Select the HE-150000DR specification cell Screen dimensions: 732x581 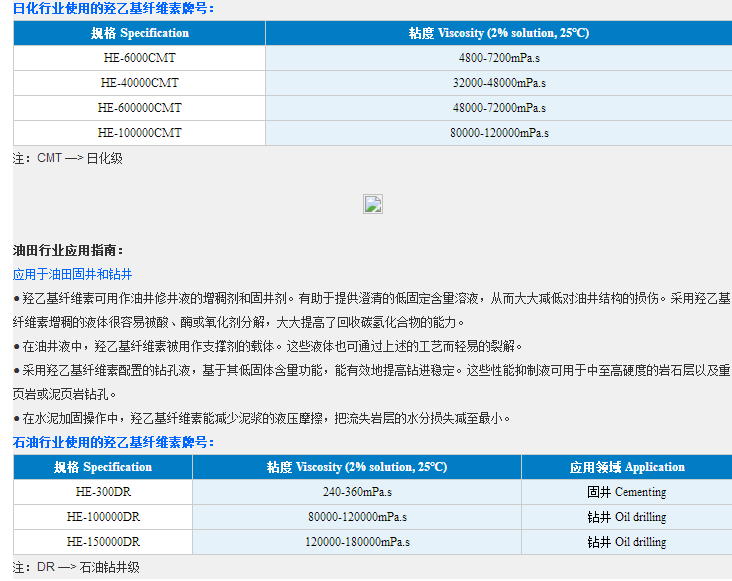(x=103, y=542)
